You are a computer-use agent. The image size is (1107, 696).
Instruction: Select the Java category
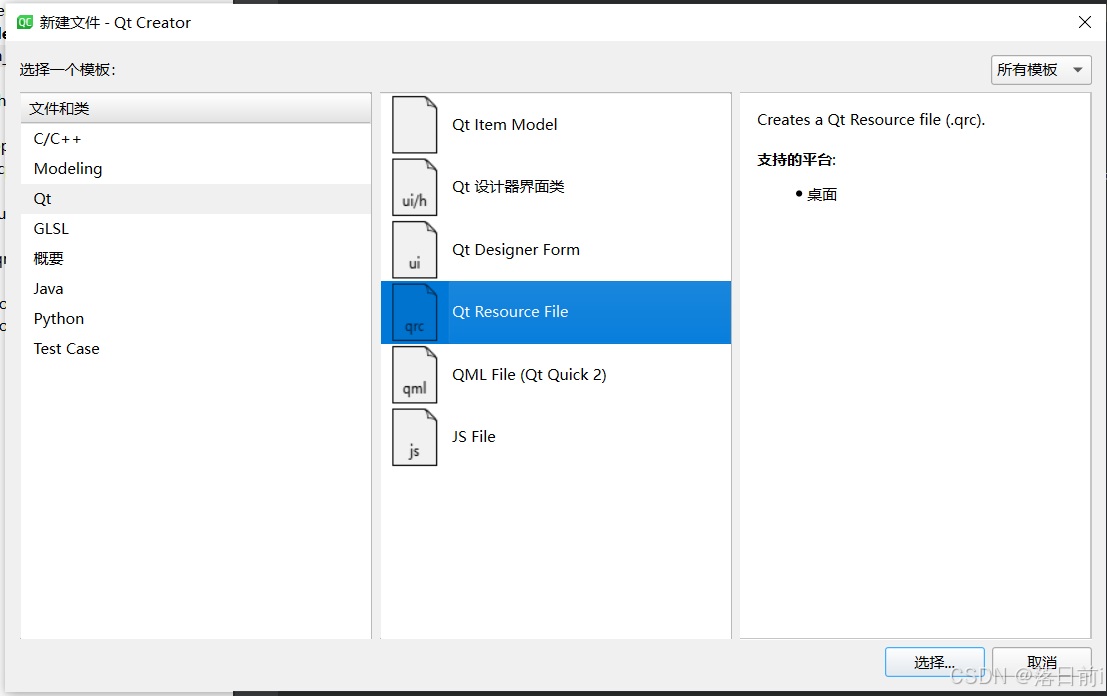[x=196, y=289]
